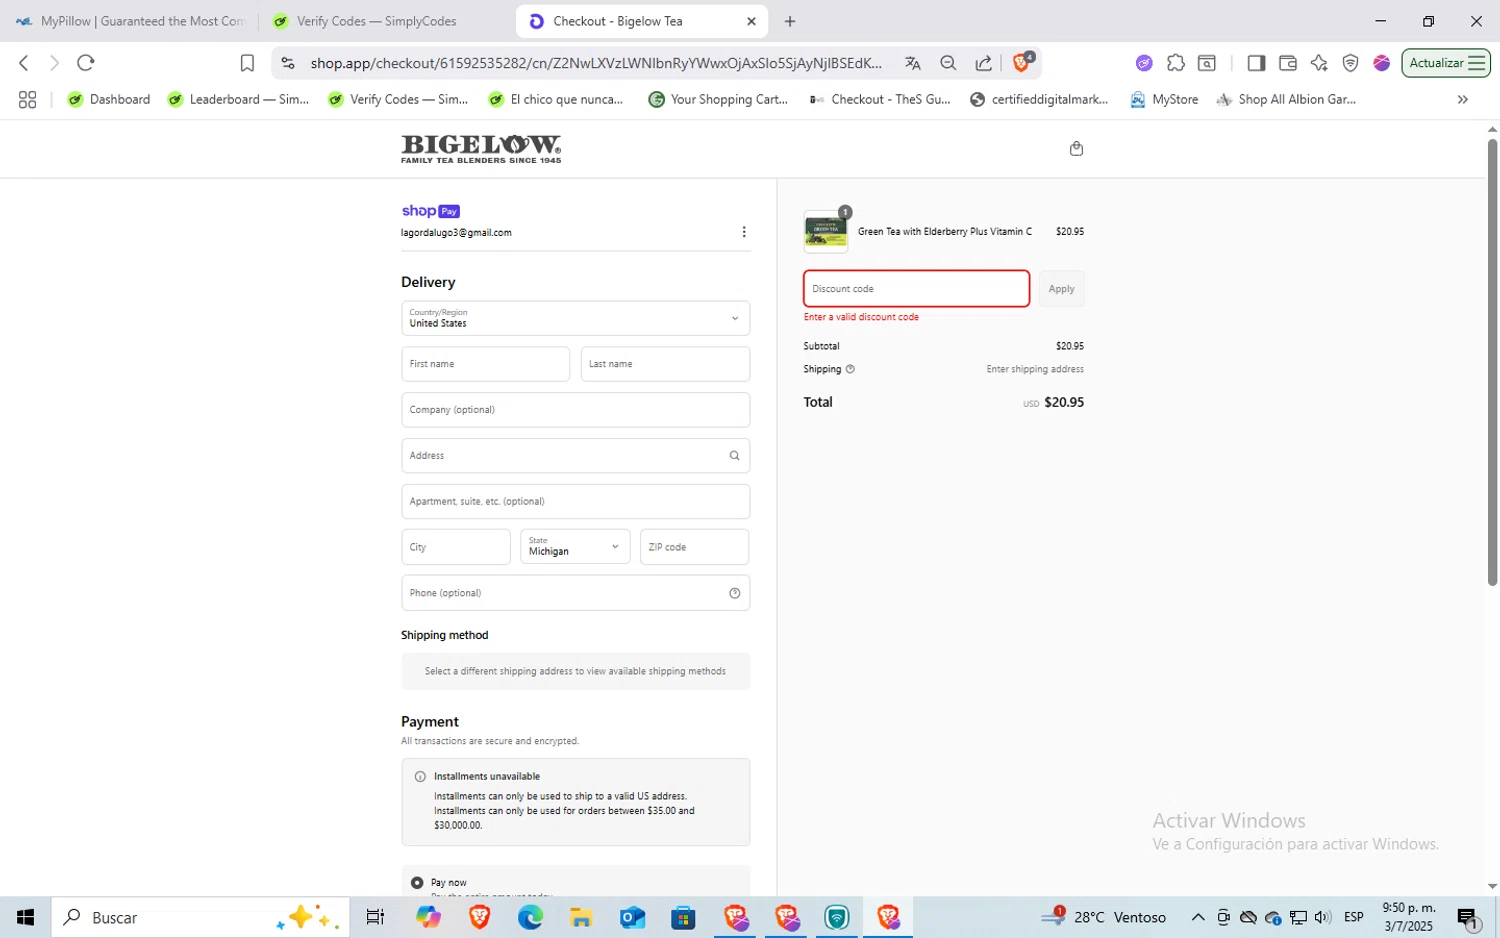
Task: Toggle the browser sidebar panel
Action: click(x=1256, y=63)
